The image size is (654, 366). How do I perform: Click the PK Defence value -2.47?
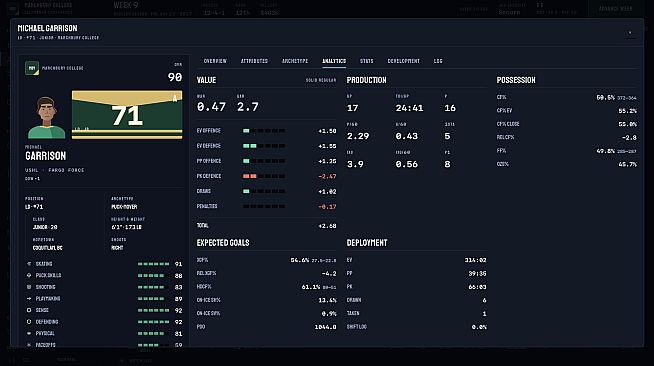click(327, 176)
